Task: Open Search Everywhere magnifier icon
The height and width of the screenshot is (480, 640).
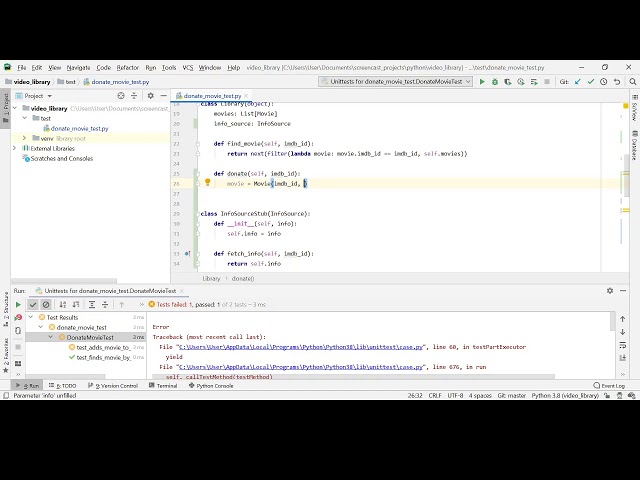Action: (633, 82)
